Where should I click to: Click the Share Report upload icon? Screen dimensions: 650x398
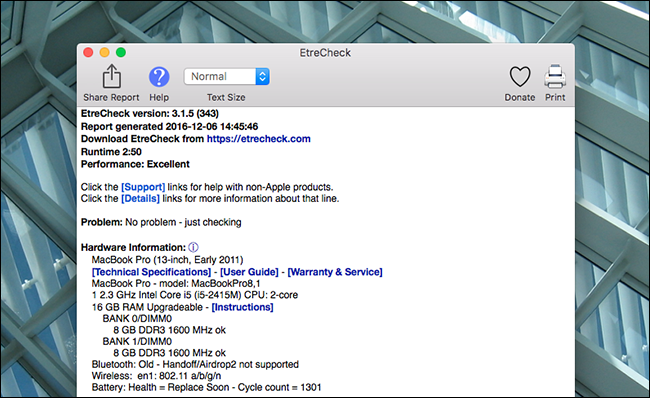(112, 76)
